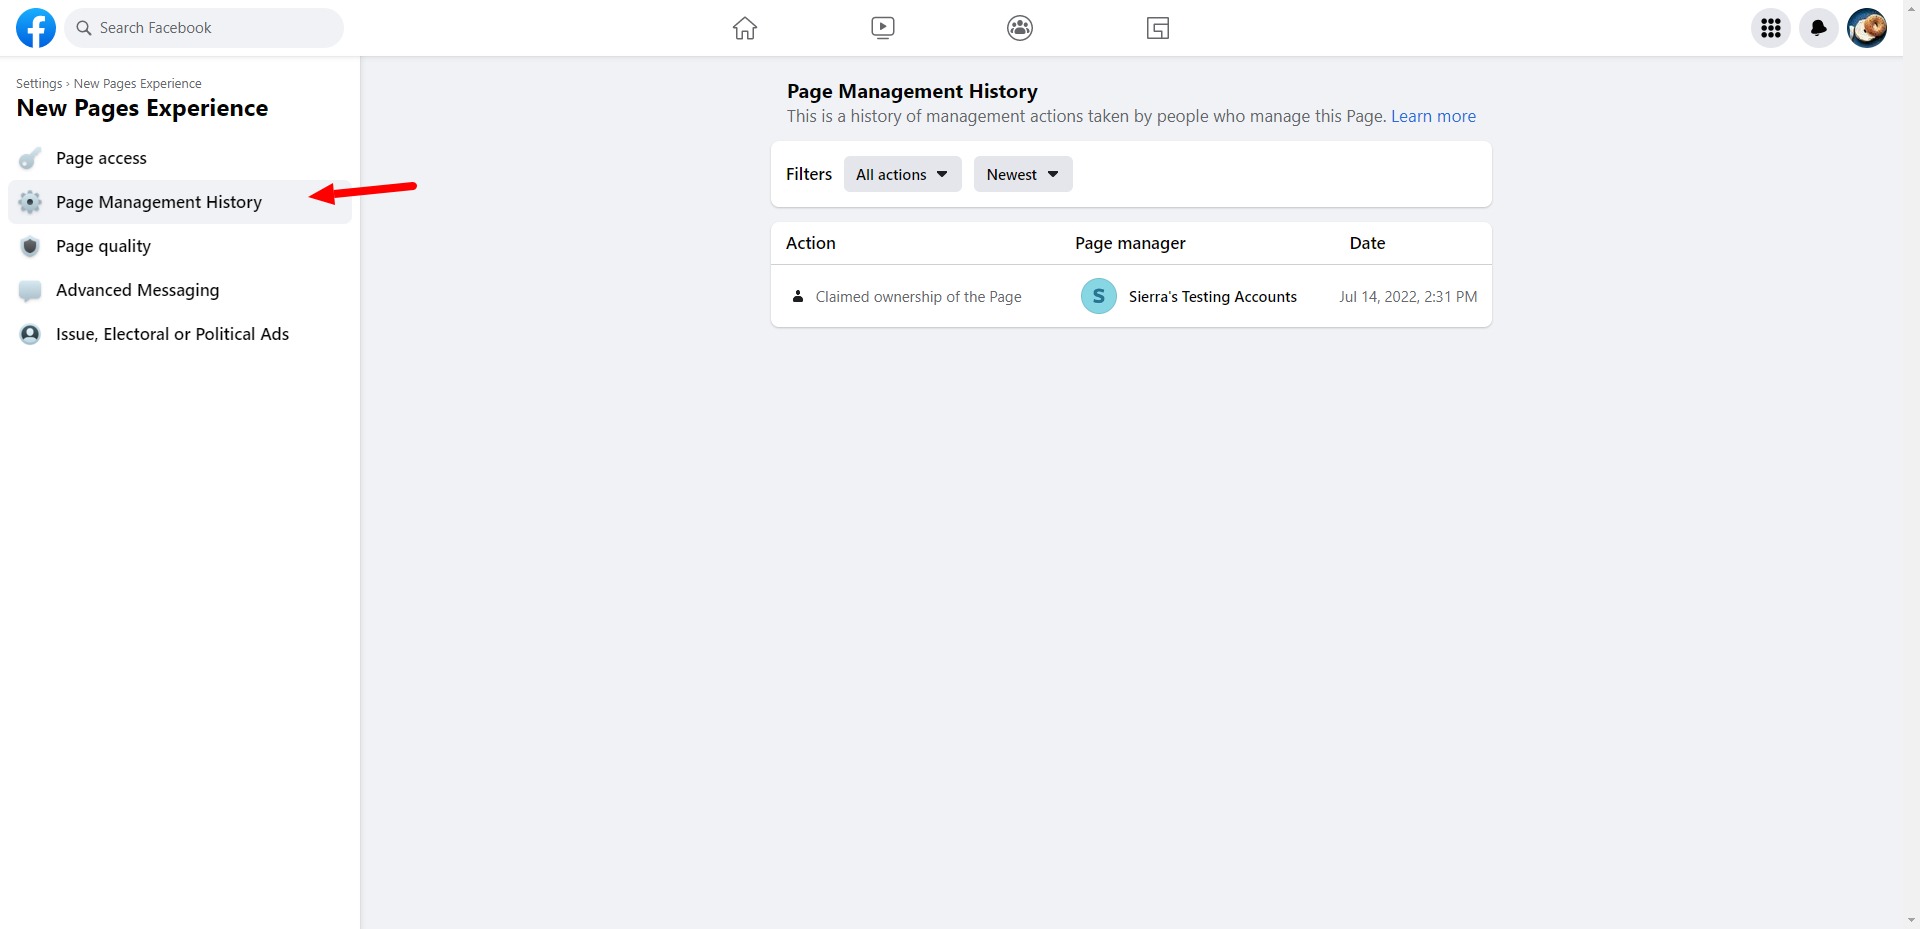The image size is (1920, 929).
Task: Open the Home feed icon
Action: click(745, 28)
